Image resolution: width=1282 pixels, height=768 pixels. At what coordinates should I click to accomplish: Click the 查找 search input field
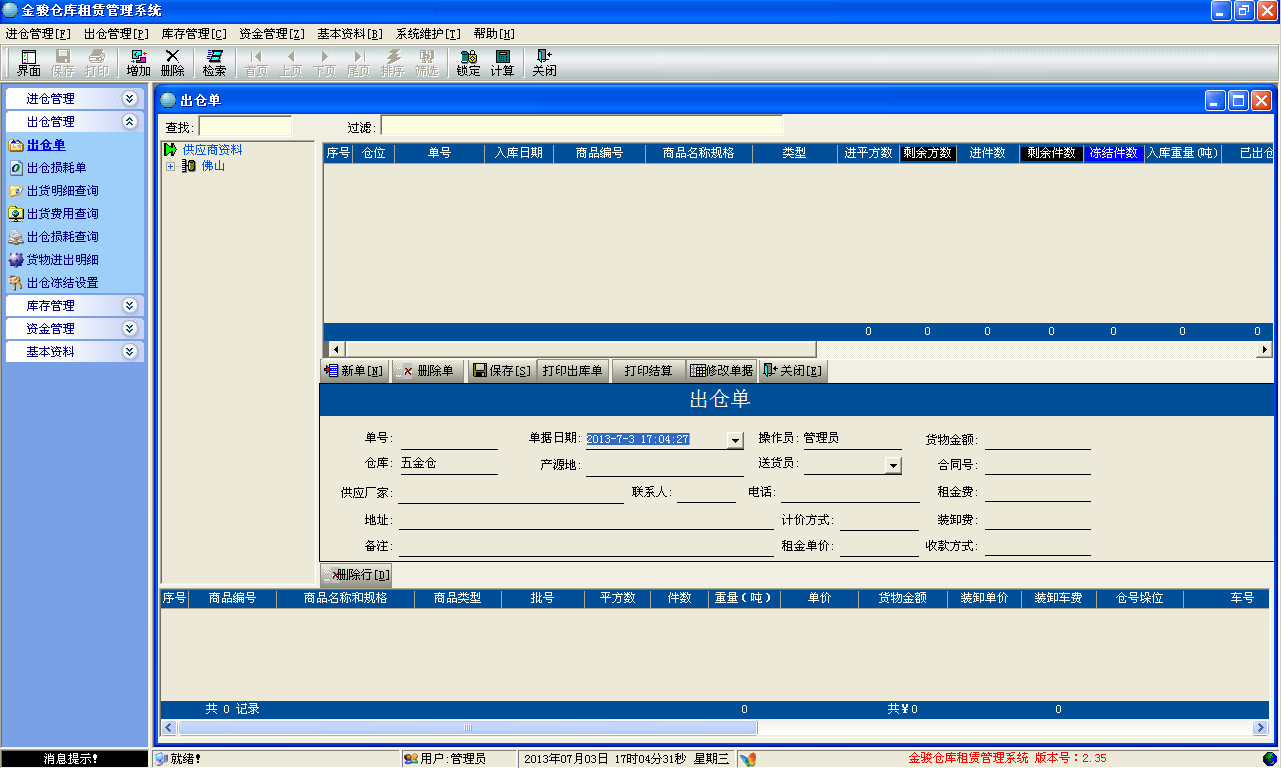click(x=245, y=127)
